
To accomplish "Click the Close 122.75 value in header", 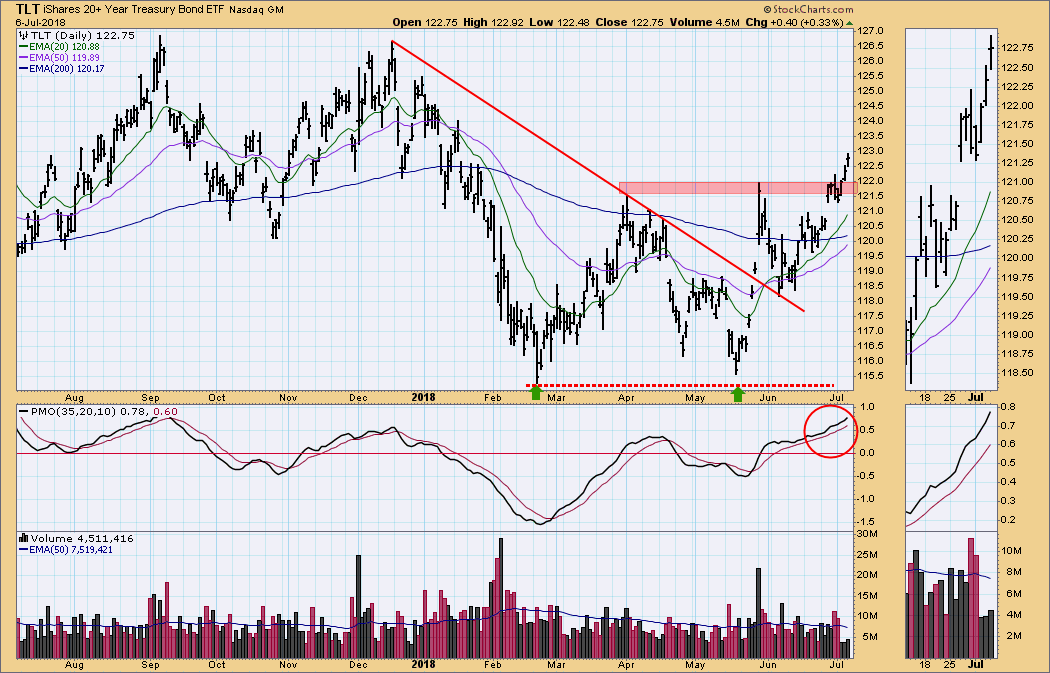I will 629,22.
